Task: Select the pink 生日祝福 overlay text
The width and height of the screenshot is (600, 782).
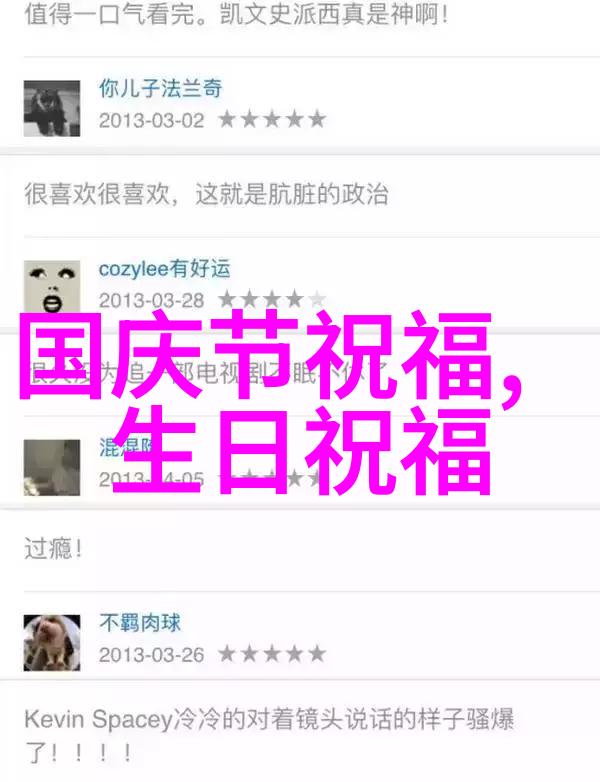Action: pos(302,450)
